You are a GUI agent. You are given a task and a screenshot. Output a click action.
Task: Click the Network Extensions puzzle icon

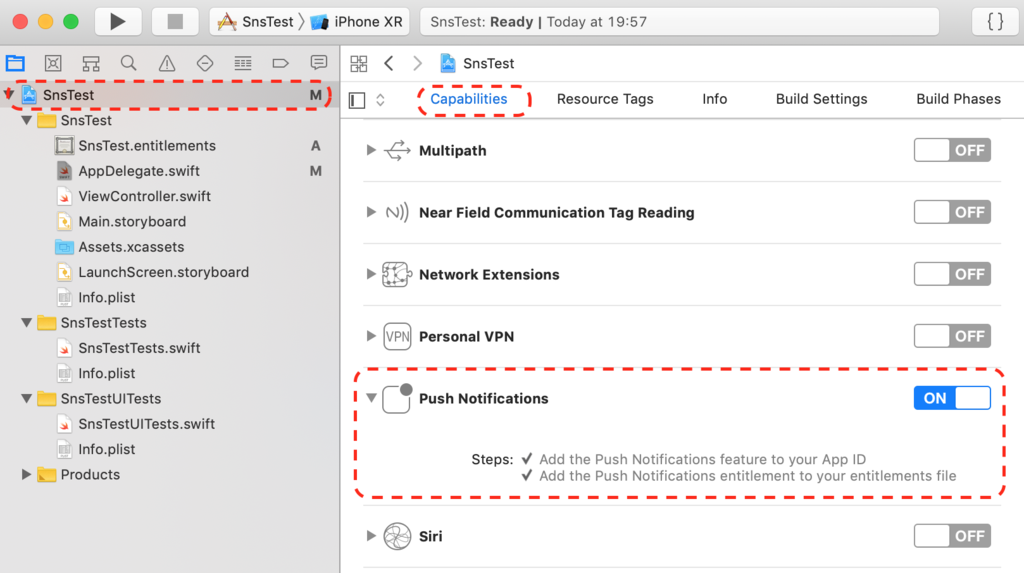397,274
